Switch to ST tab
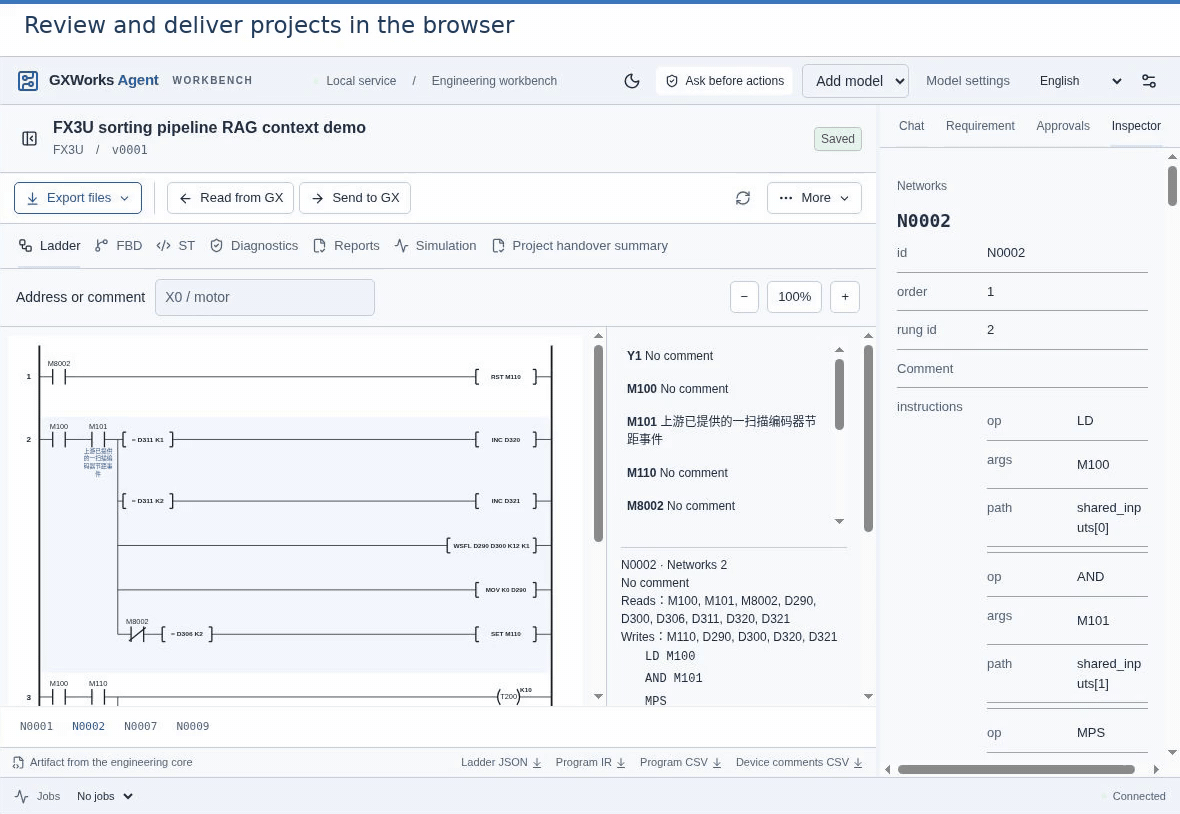Image resolution: width=1180 pixels, height=814 pixels. (176, 246)
